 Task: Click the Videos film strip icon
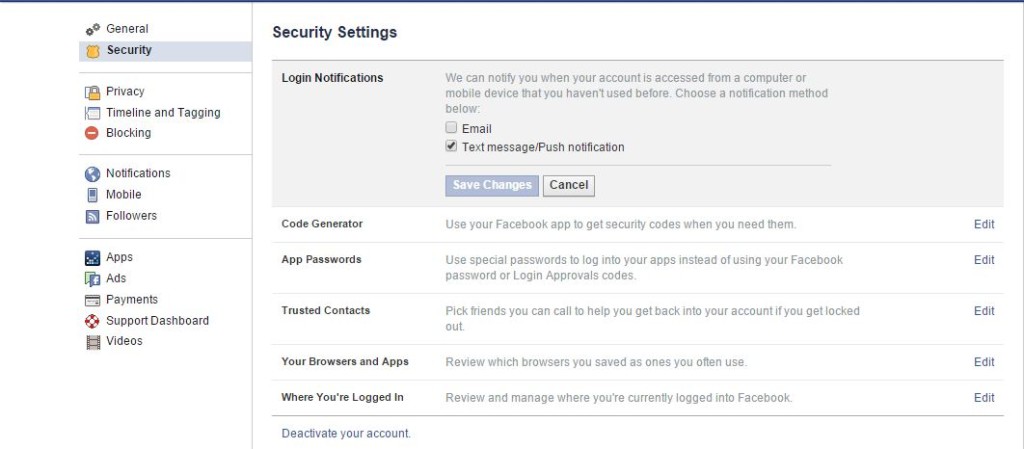[93, 342]
